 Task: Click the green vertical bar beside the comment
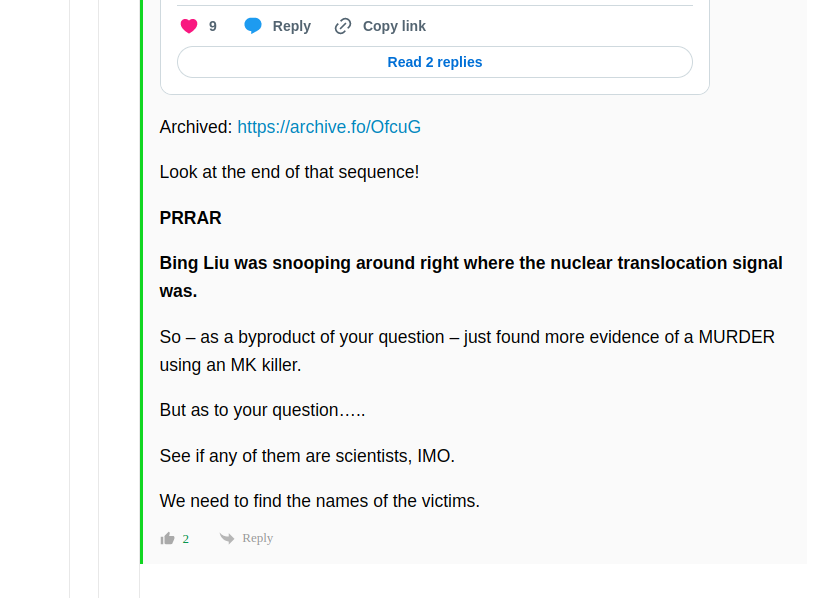[142, 282]
